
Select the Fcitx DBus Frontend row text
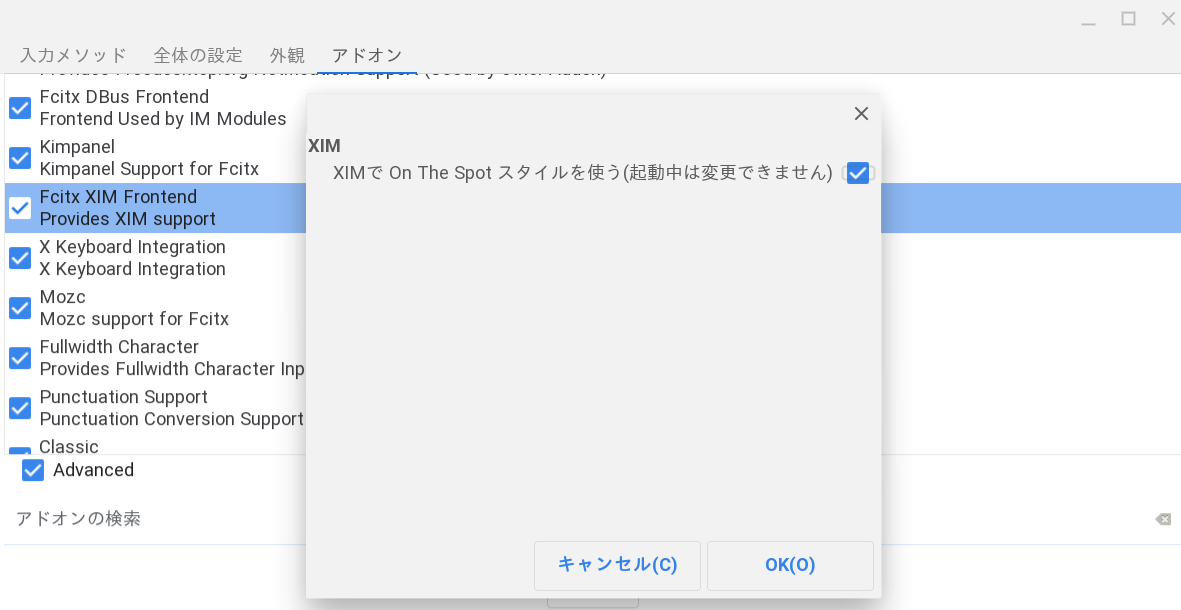pos(163,108)
